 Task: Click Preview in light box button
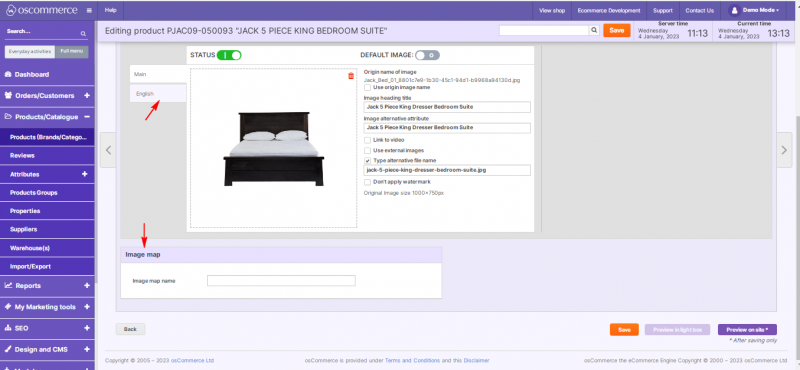tap(677, 330)
